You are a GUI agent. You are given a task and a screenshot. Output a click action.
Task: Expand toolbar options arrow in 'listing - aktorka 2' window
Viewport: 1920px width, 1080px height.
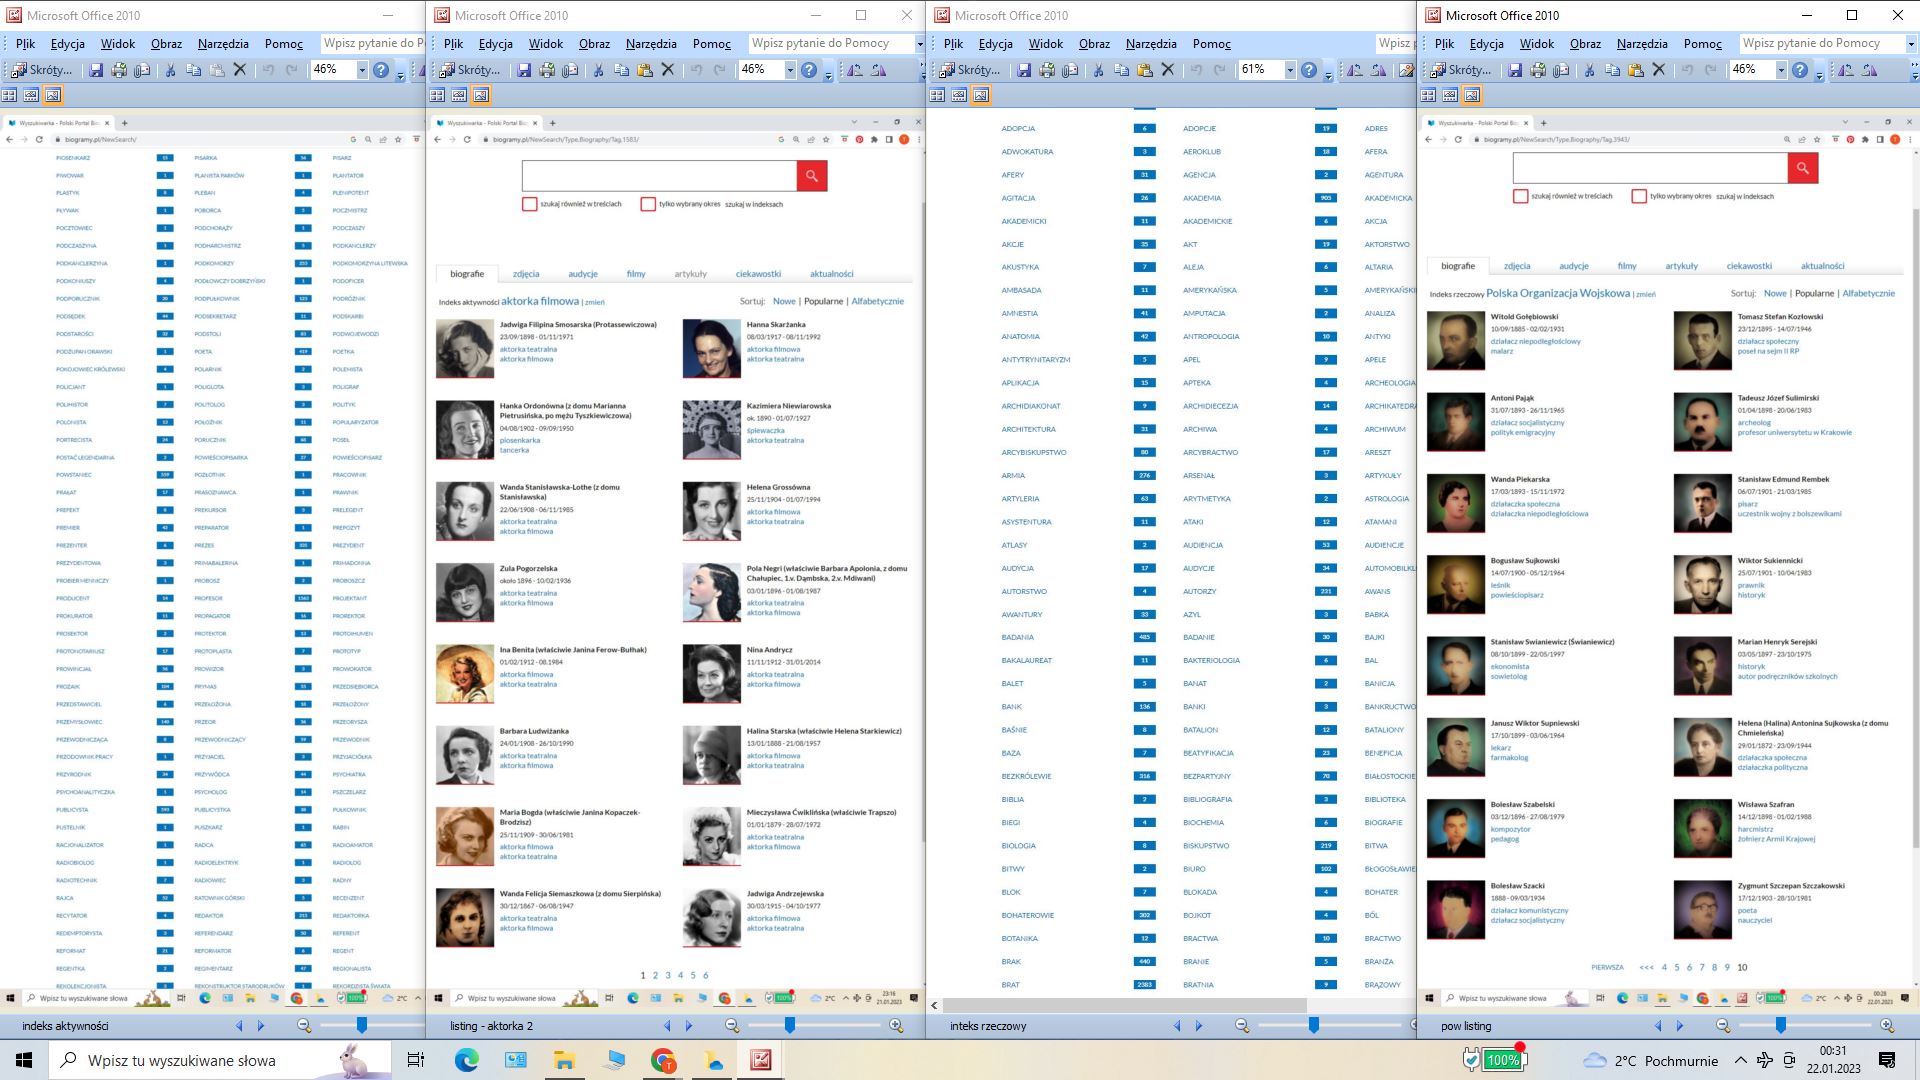828,74
